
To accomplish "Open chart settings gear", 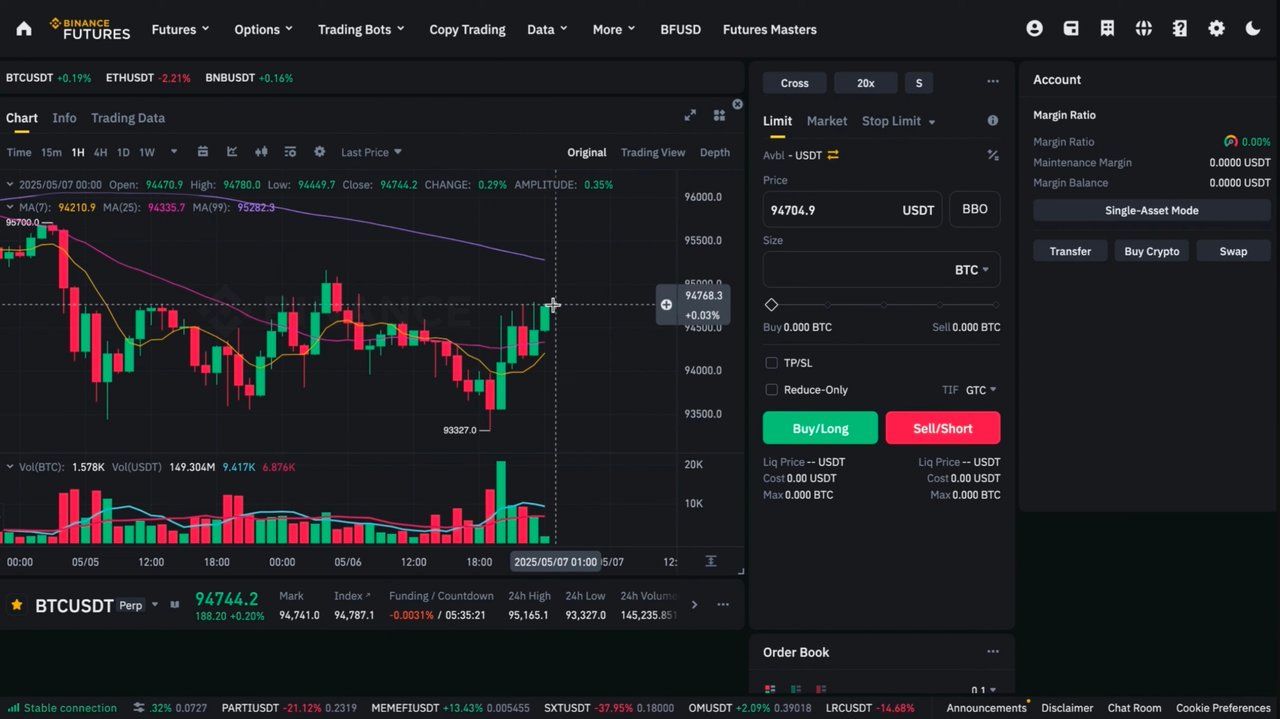I will click(x=320, y=152).
